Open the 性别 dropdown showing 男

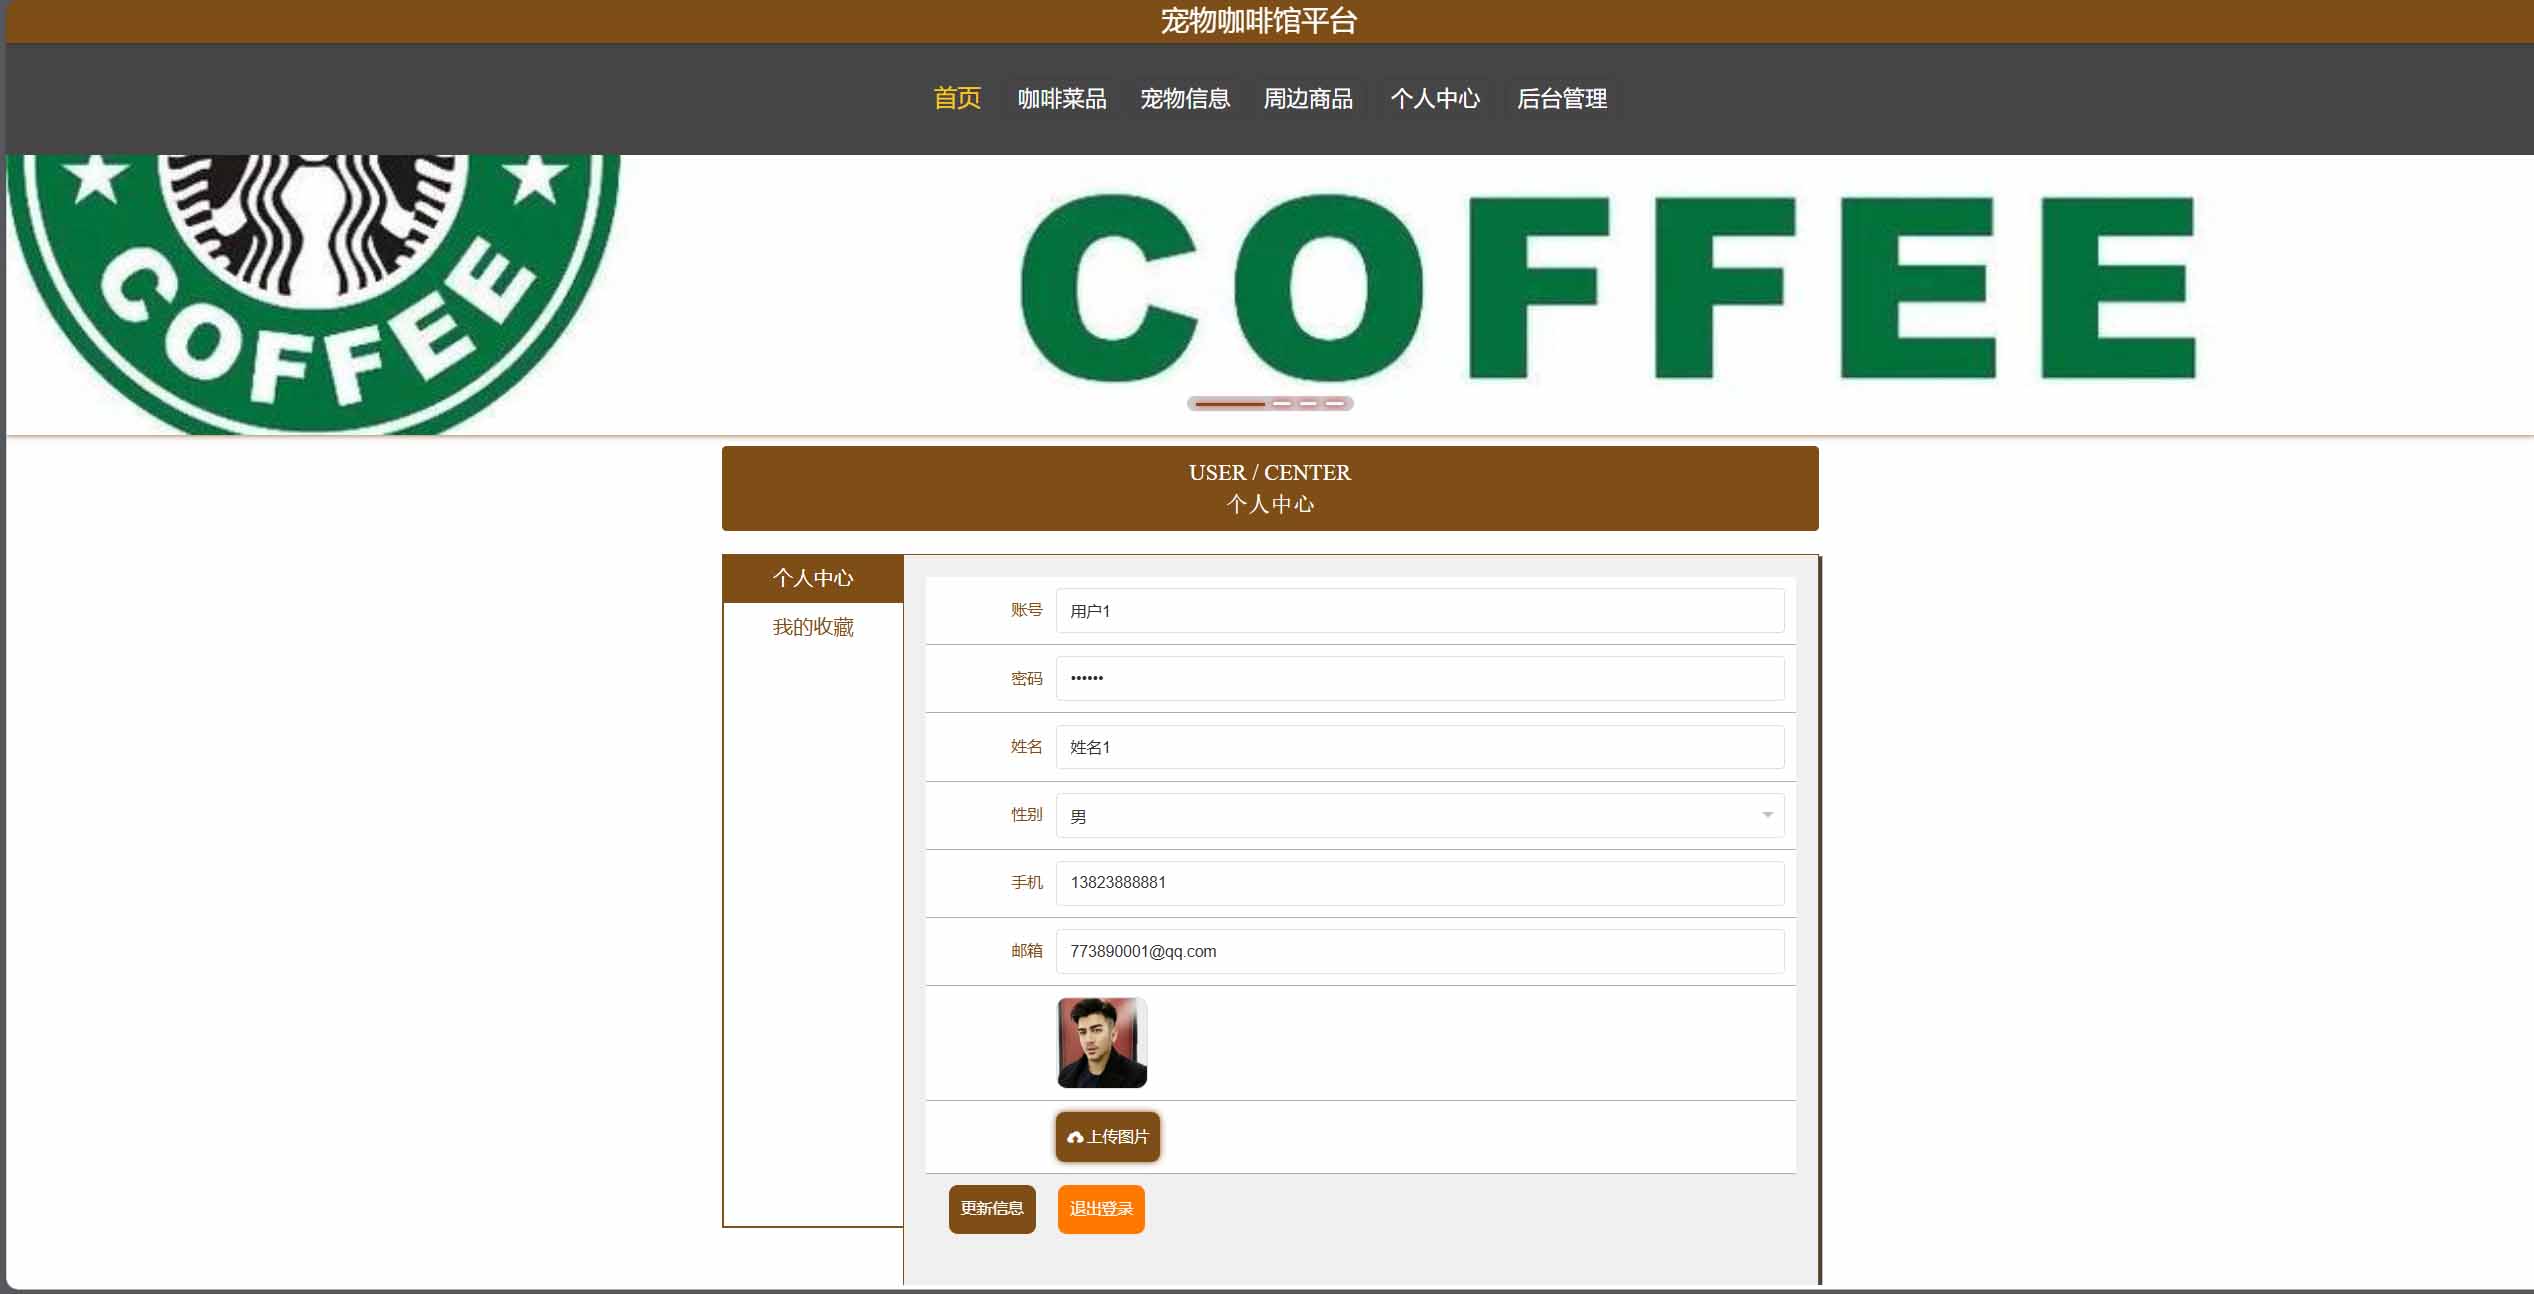point(1420,815)
